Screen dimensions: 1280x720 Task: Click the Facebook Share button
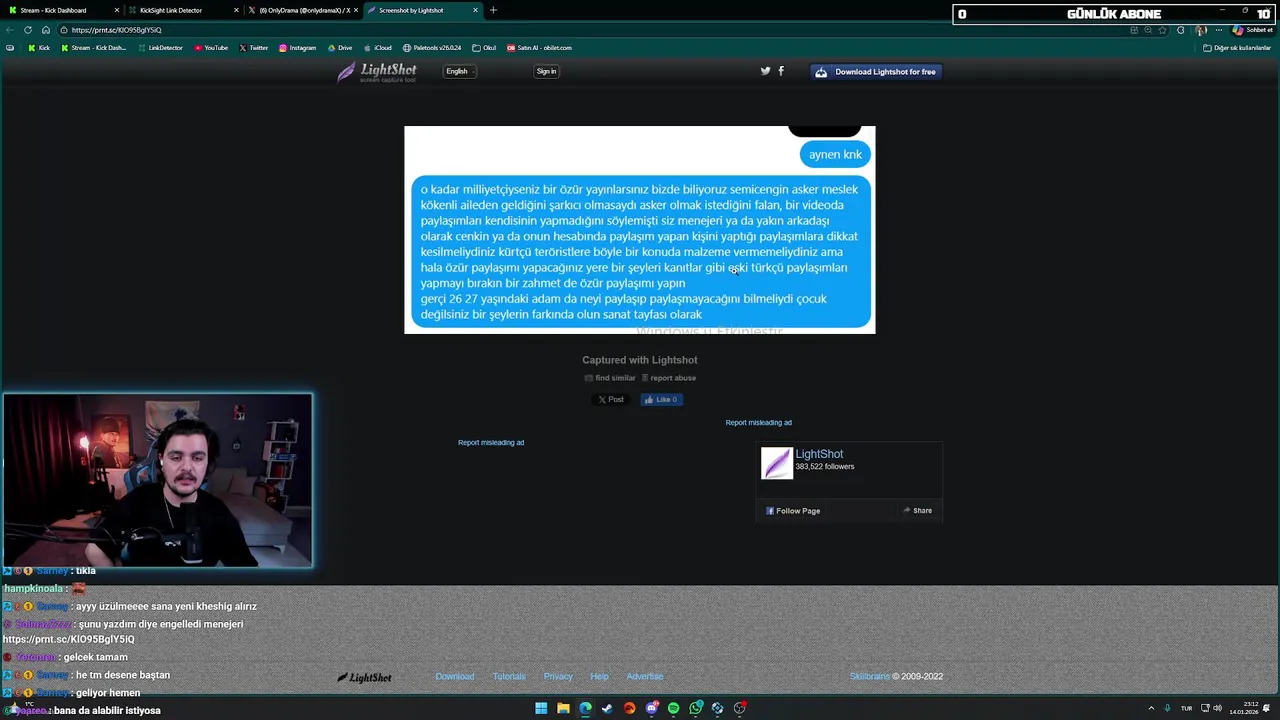point(917,511)
